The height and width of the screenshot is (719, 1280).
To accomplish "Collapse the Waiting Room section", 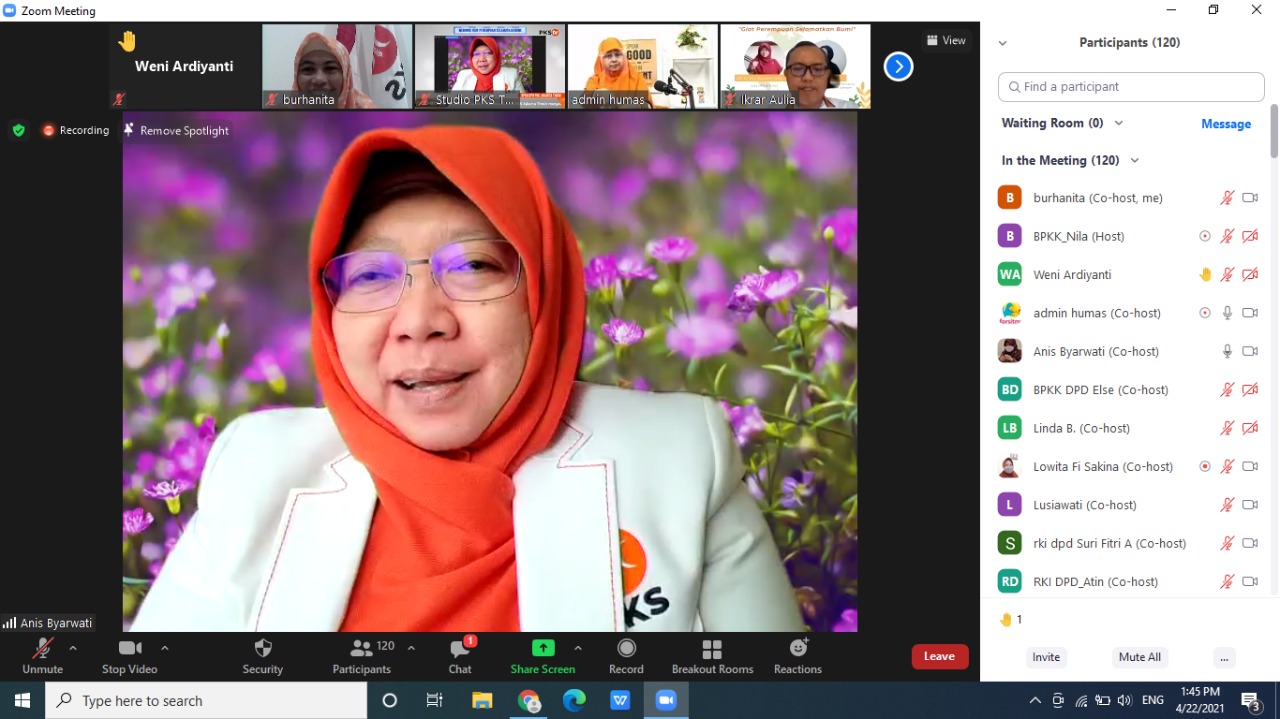I will [1118, 123].
